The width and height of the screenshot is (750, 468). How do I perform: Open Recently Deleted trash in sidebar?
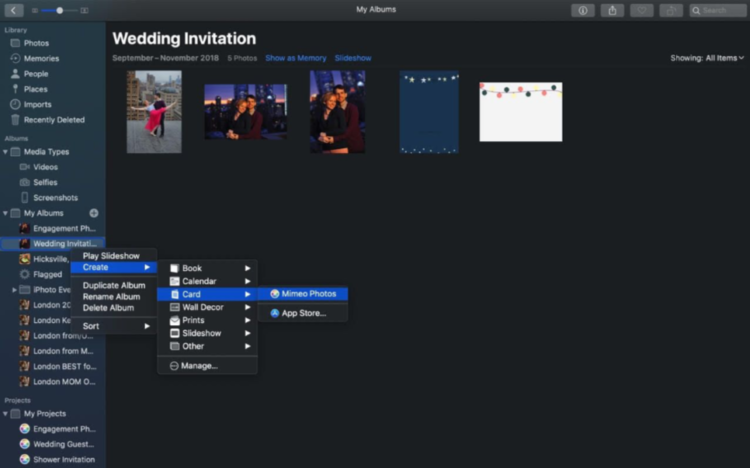pyautogui.click(x=54, y=120)
